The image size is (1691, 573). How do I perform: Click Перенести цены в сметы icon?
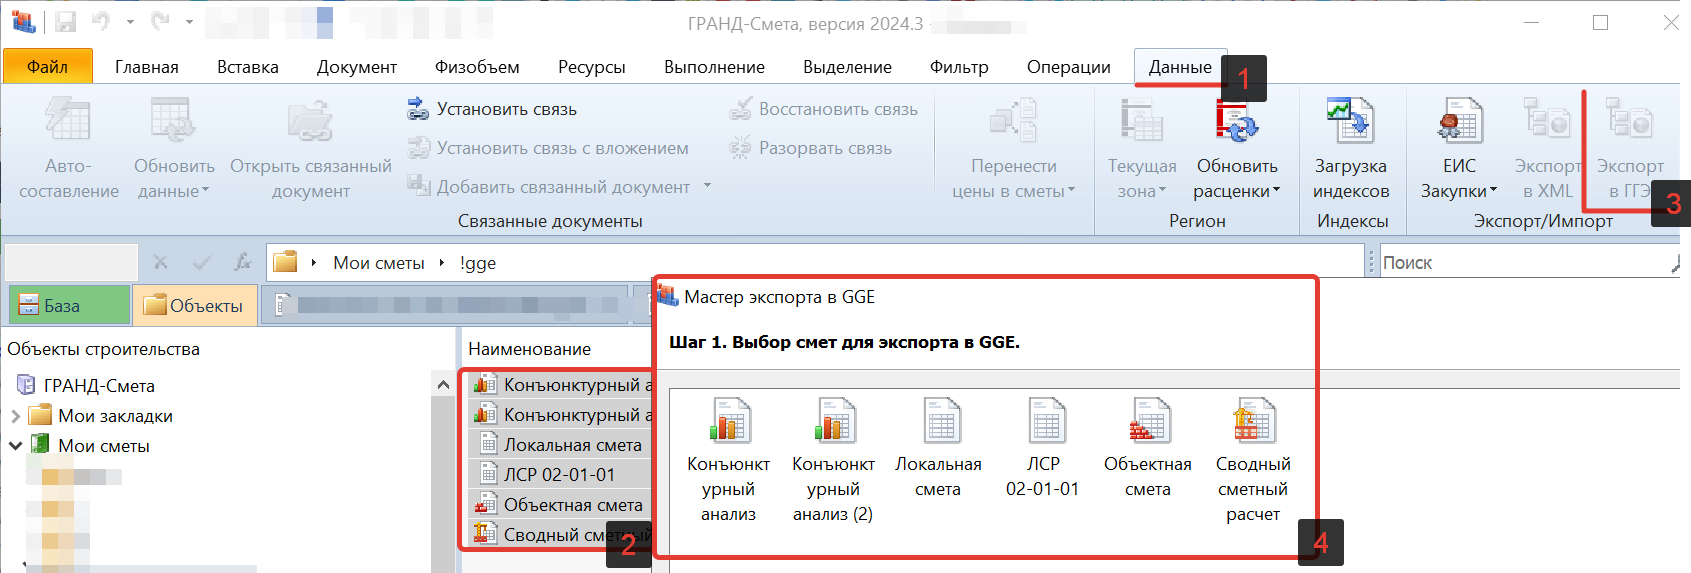point(1013,120)
